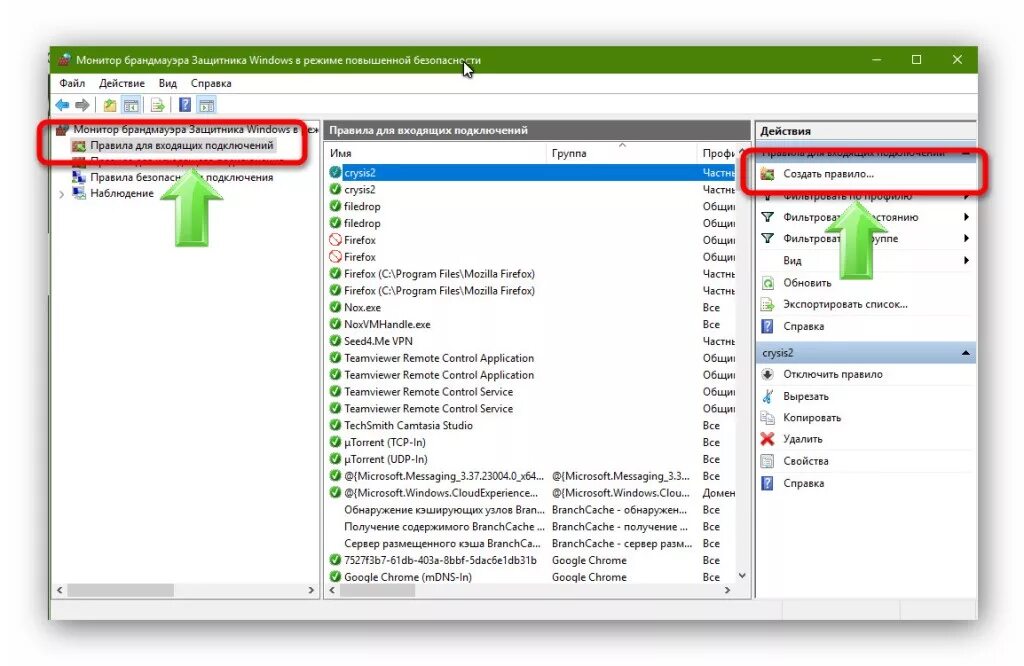The image size is (1024, 666).
Task: Sort by the Группа column header
Action: click(x=621, y=153)
